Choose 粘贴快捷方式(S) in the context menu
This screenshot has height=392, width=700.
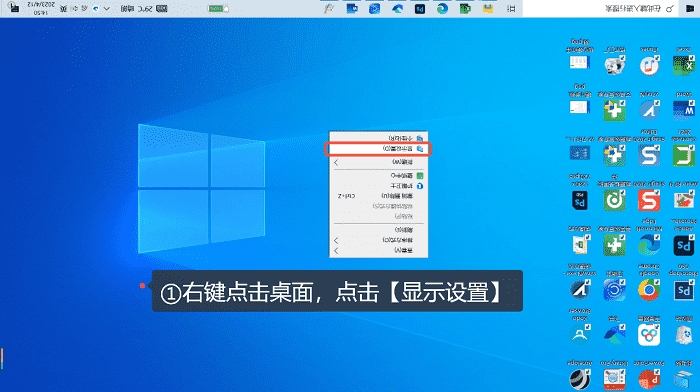[379, 206]
